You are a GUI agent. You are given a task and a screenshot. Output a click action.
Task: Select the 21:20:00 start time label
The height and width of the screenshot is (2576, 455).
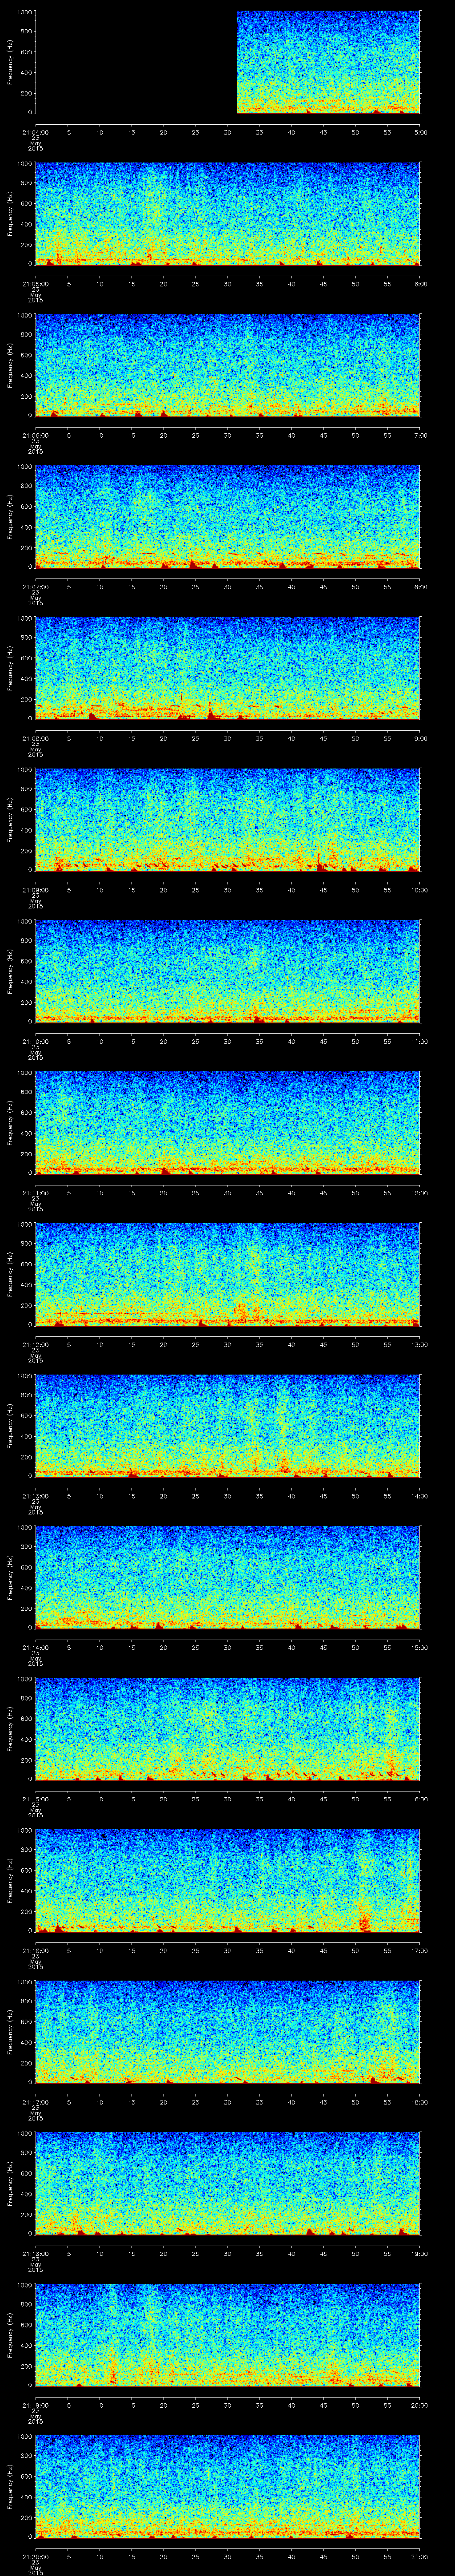tap(35, 2556)
